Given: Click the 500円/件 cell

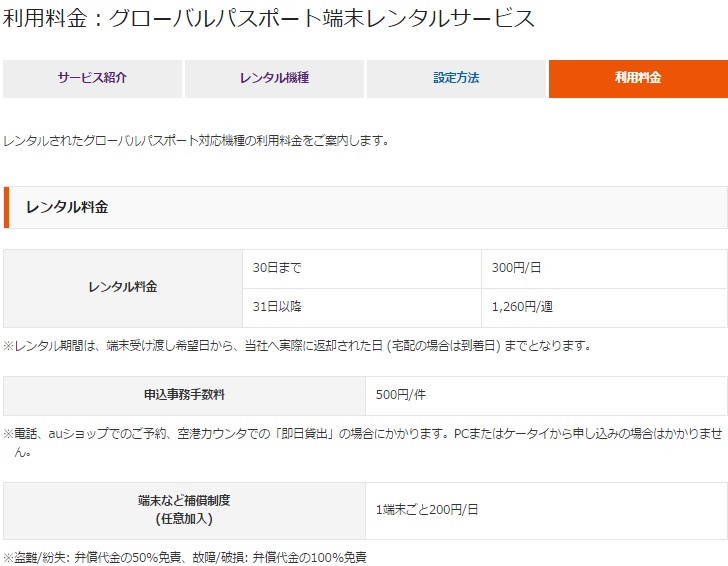Looking at the screenshot, I should pyautogui.click(x=546, y=396).
